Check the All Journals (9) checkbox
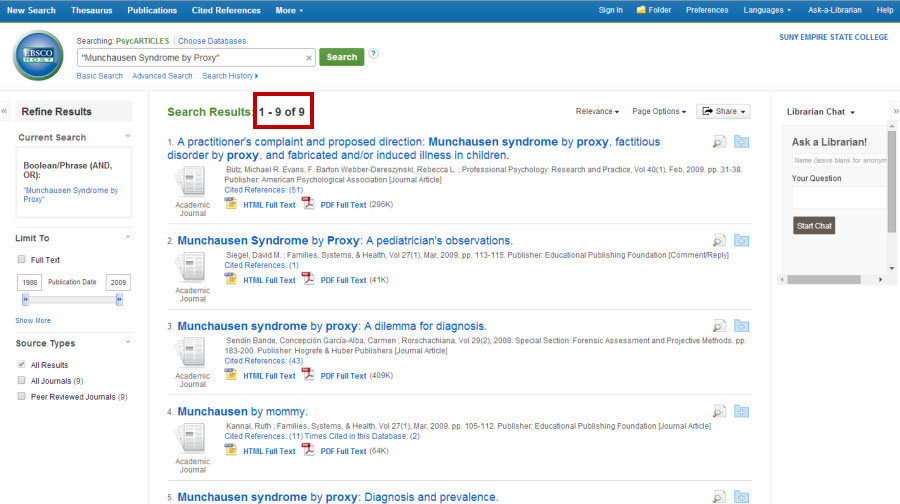The height and width of the screenshot is (504, 900). click(x=22, y=381)
